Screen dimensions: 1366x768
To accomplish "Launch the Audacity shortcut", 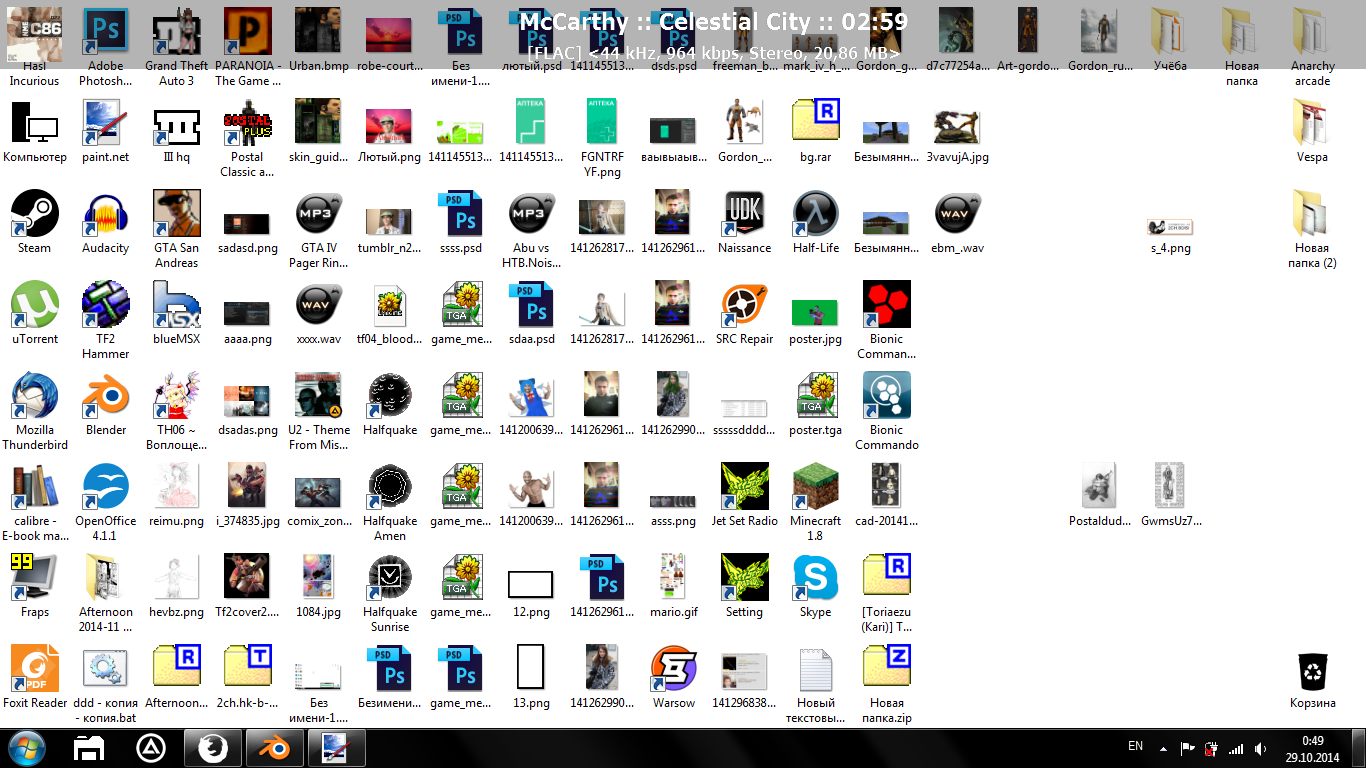I will [105, 215].
